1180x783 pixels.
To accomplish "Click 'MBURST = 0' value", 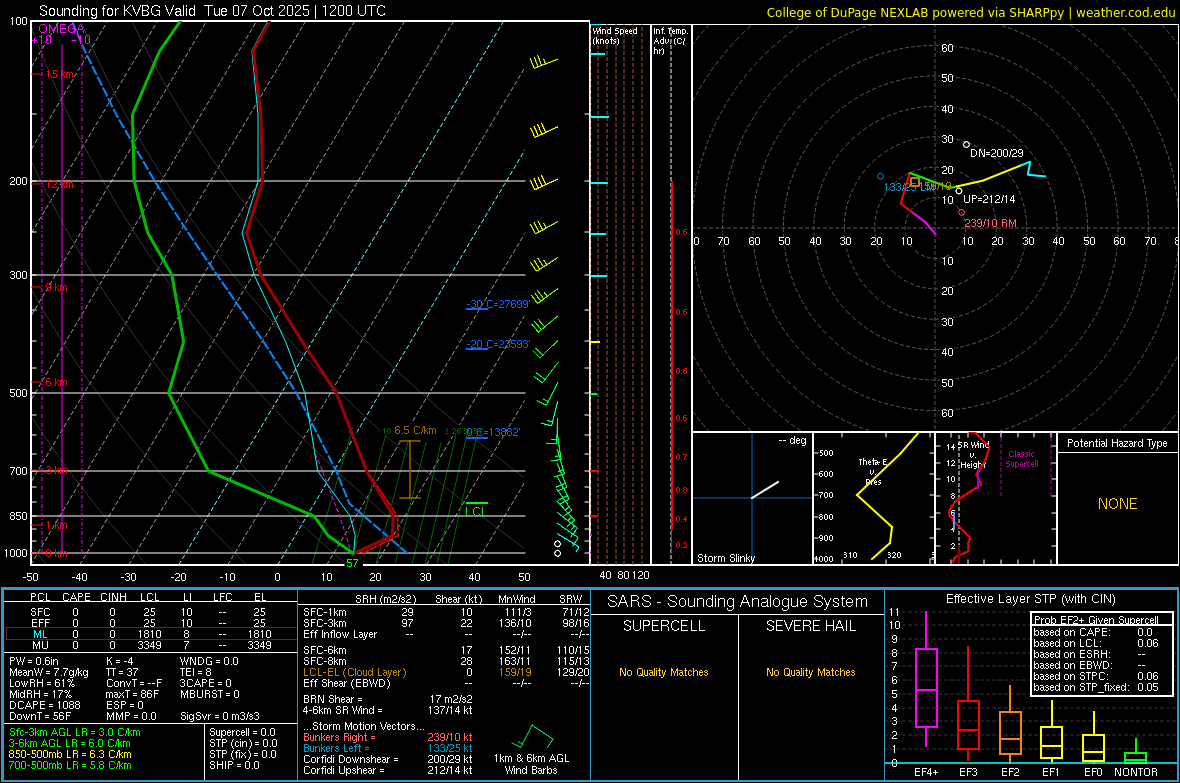I will coord(209,694).
